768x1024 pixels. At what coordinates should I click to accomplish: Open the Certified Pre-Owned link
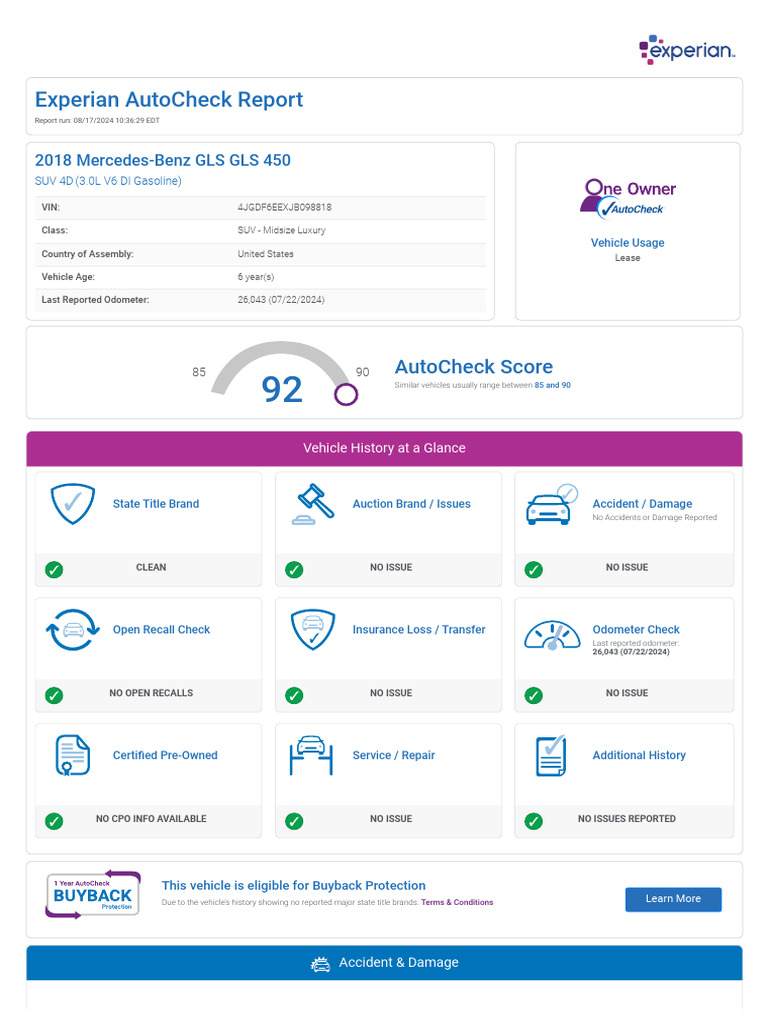tap(165, 755)
